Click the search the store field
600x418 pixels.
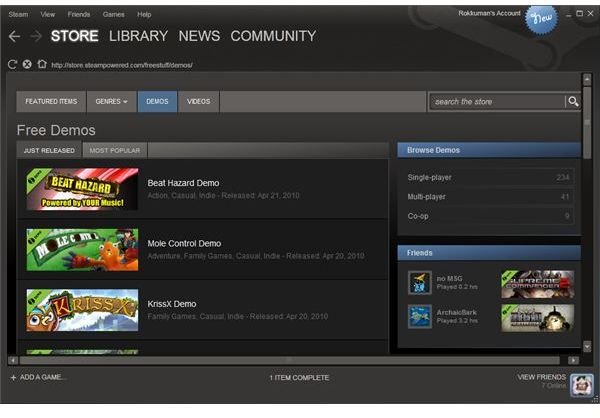click(x=497, y=102)
